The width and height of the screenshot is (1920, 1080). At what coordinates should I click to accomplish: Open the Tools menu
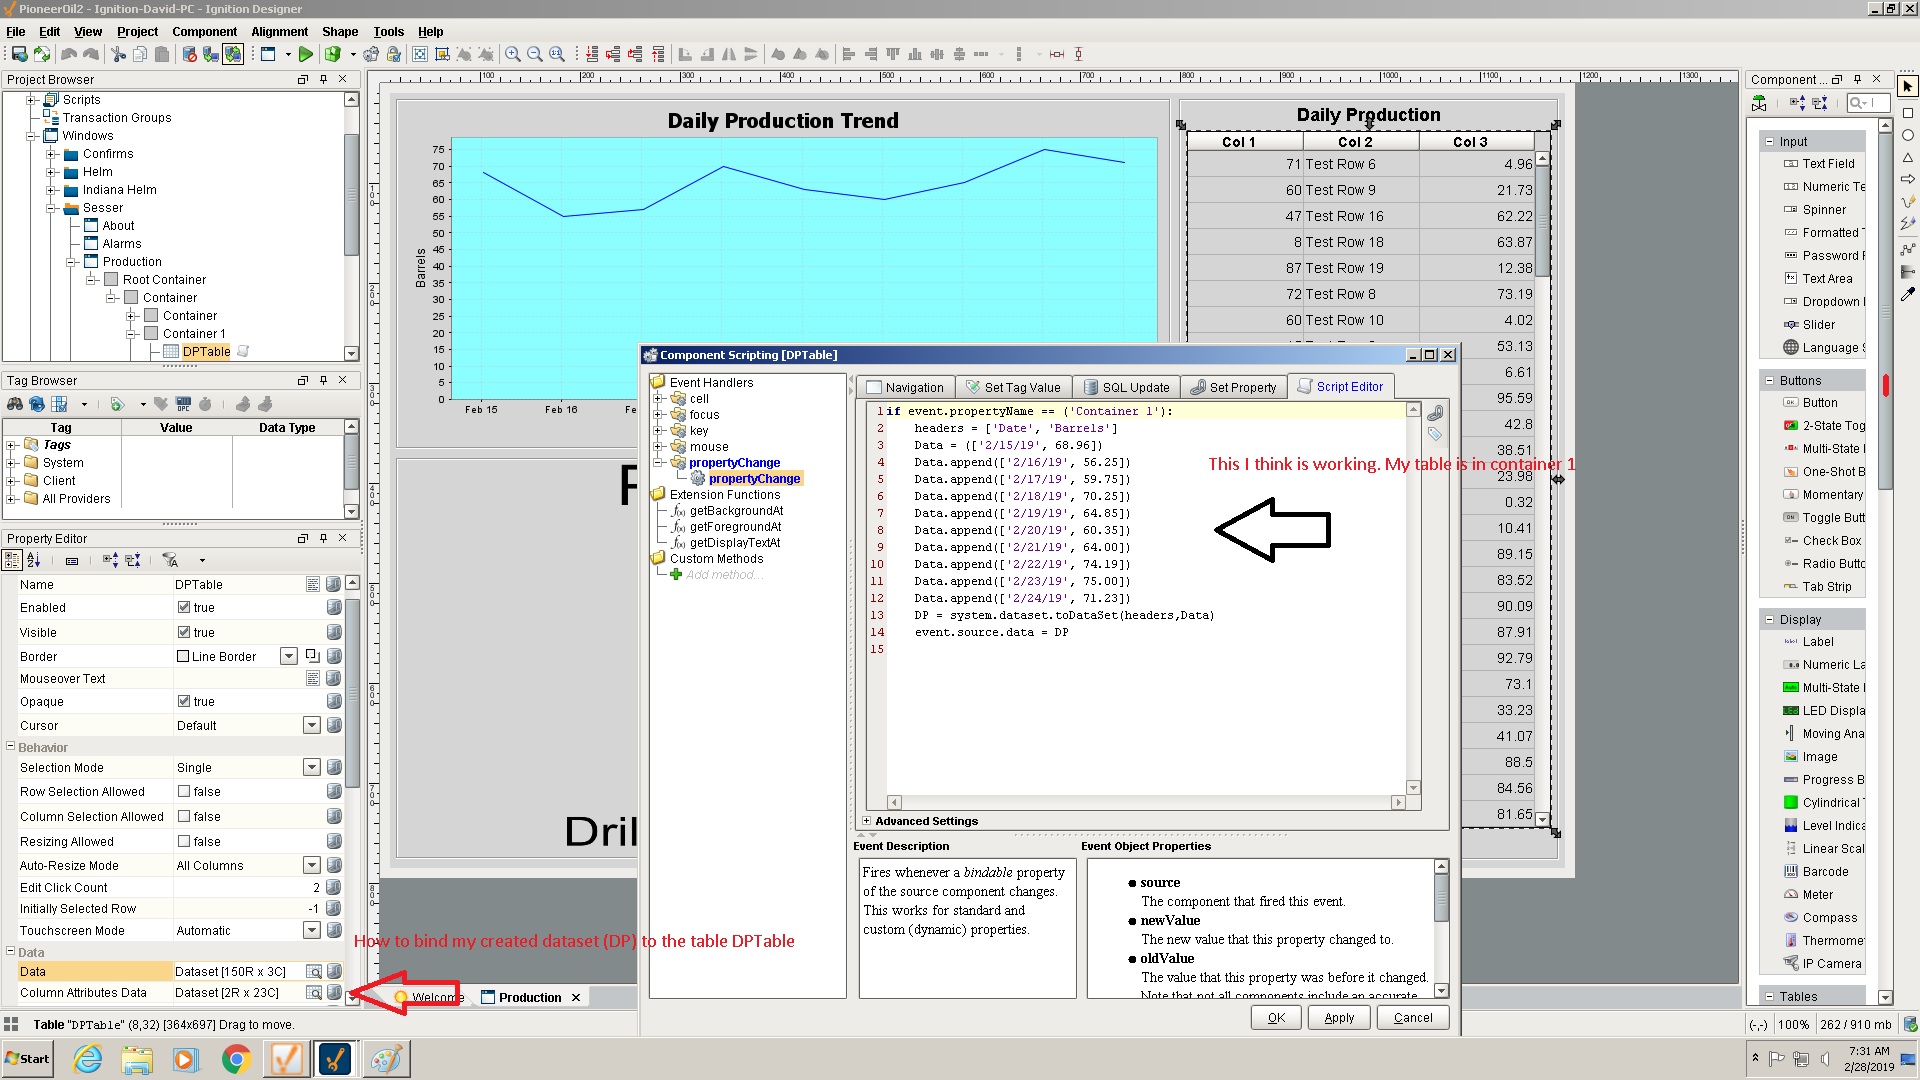388,31
